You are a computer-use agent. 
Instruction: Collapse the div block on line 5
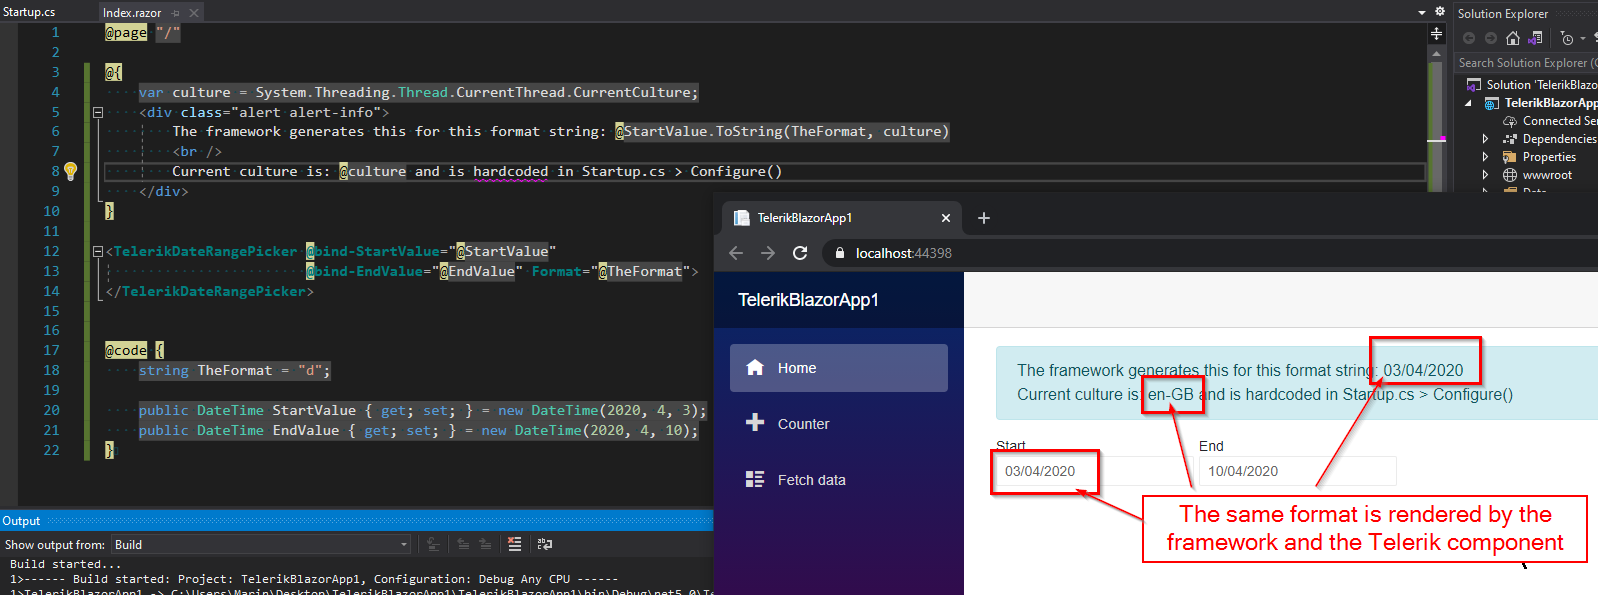coord(98,112)
